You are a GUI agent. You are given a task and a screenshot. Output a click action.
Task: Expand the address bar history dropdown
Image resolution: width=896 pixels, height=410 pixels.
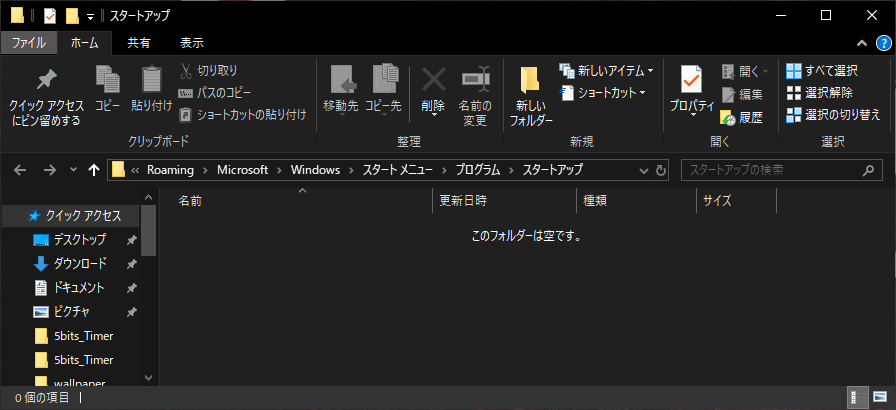(644, 170)
